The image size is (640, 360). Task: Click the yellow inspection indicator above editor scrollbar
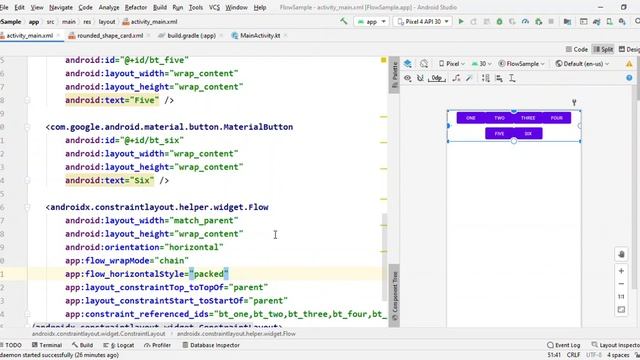click(383, 60)
